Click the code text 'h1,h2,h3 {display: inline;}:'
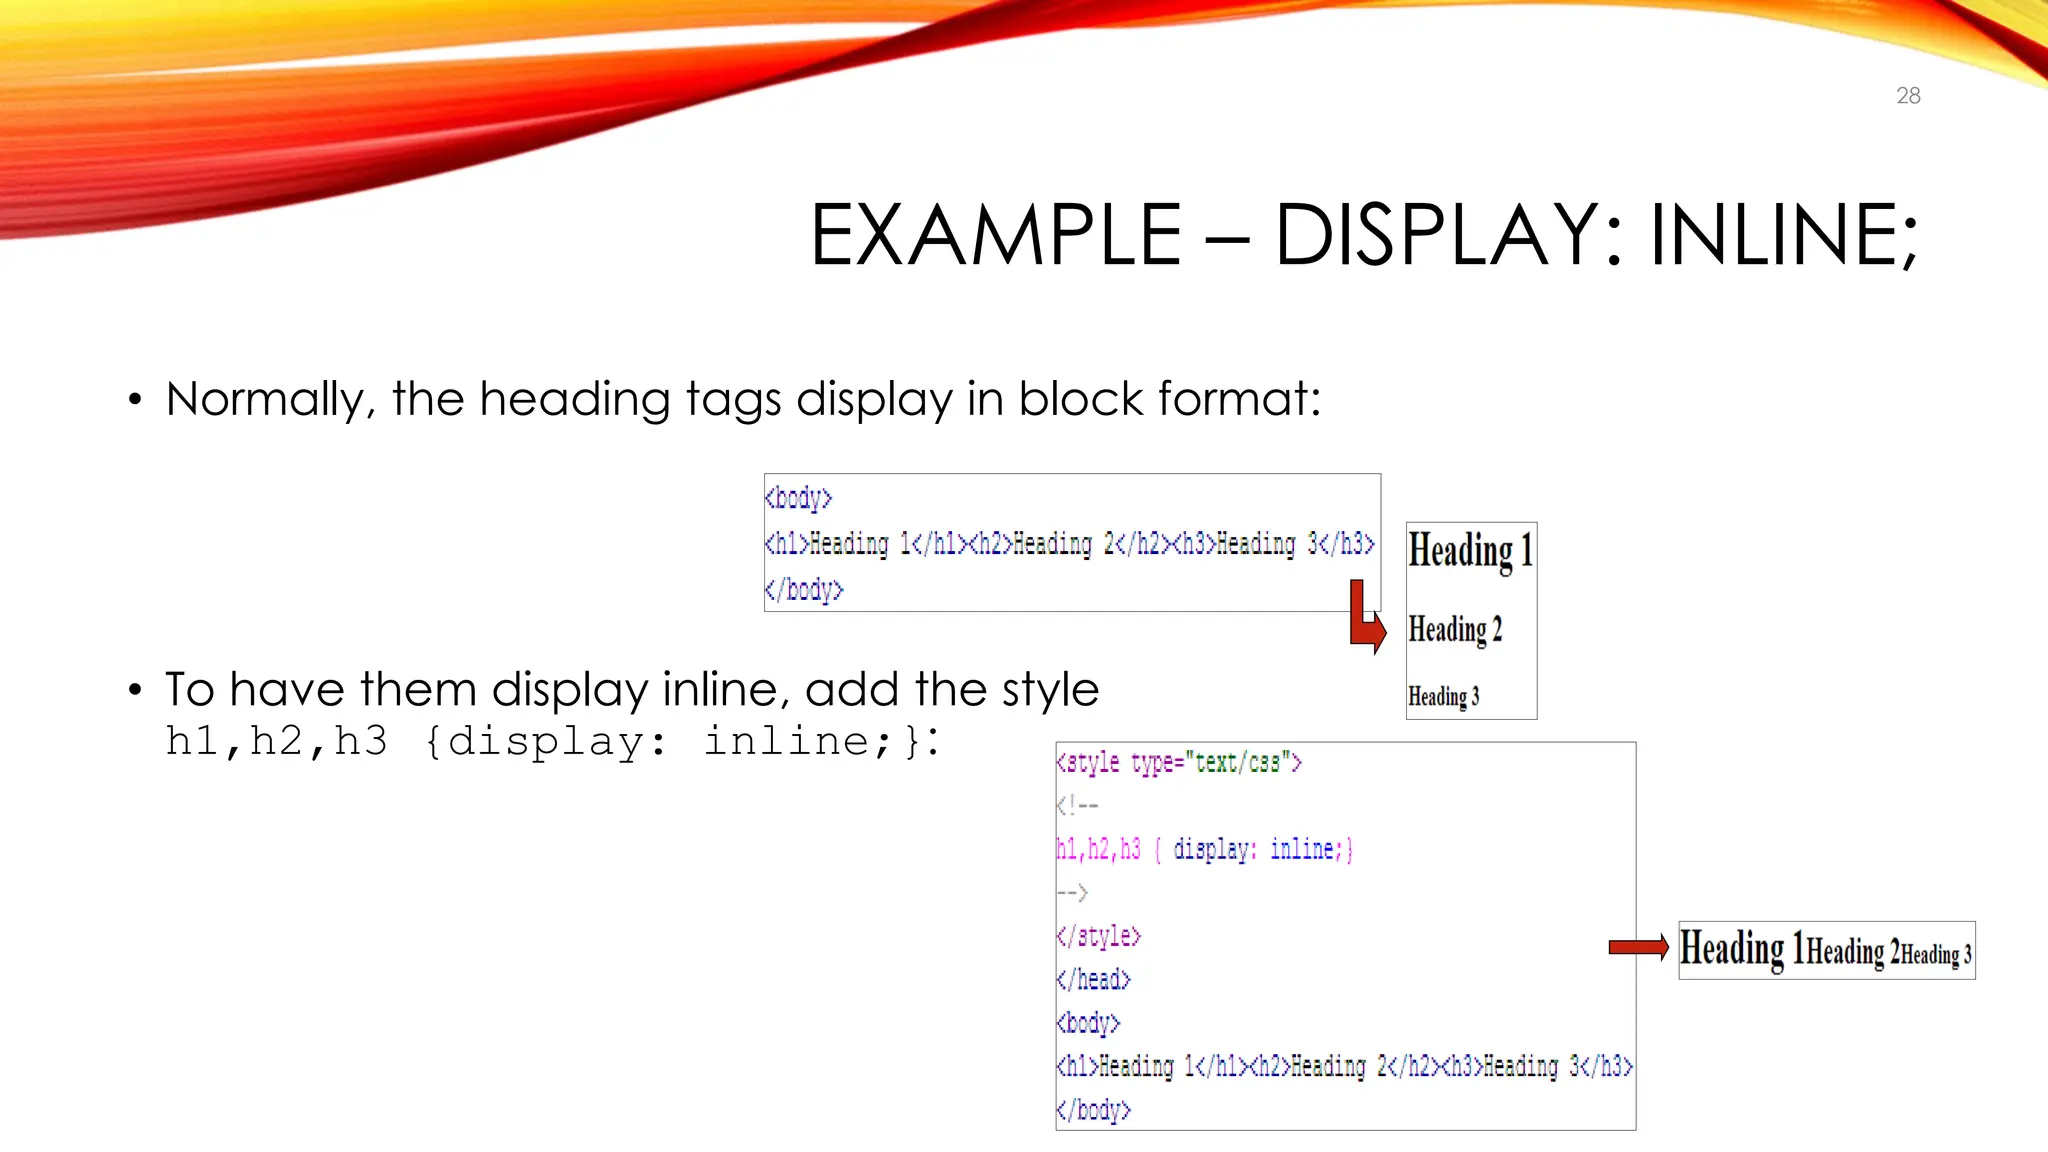The image size is (2048, 1152). point(553,741)
